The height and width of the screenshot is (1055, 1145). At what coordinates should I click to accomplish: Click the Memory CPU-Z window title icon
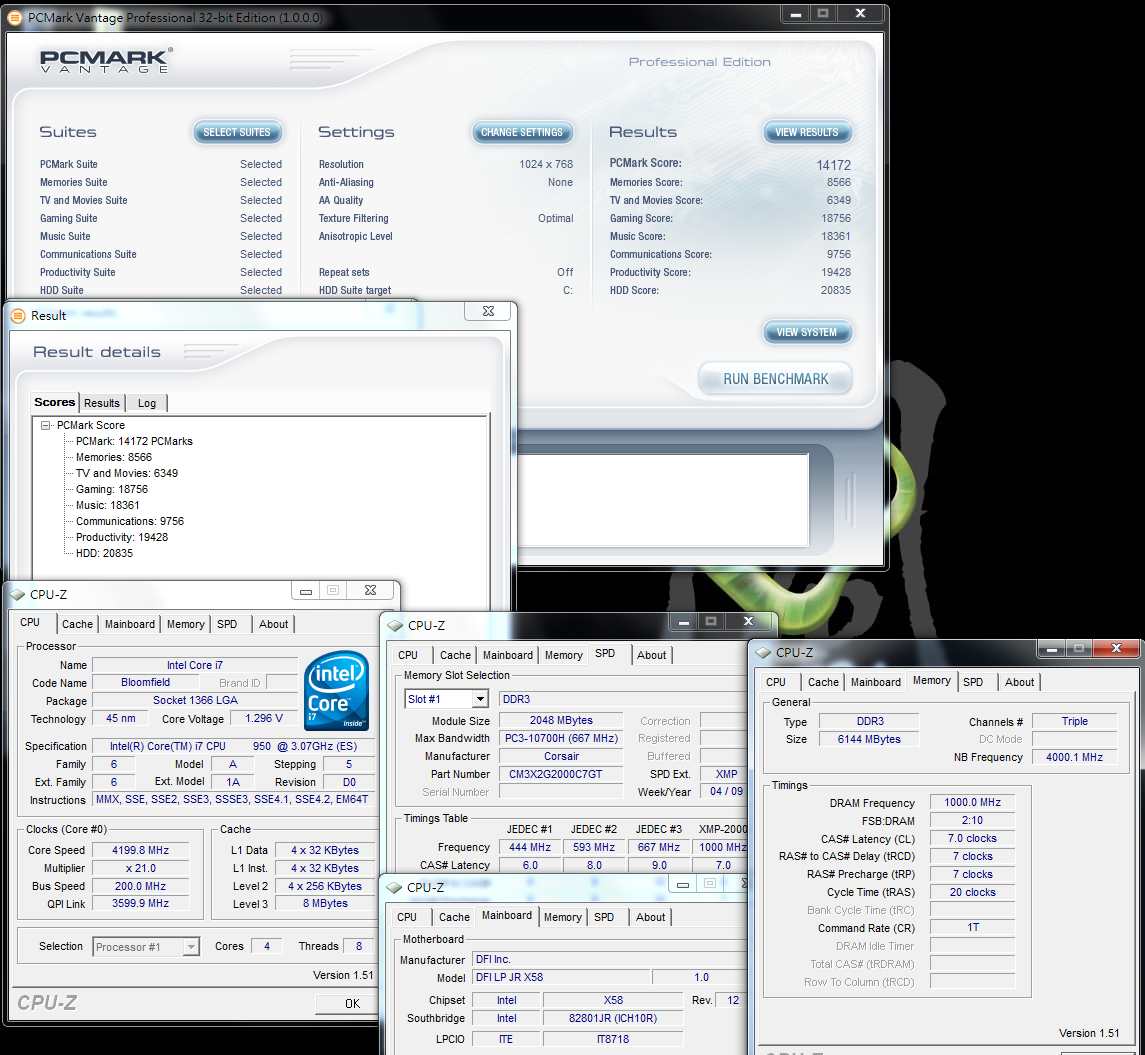pyautogui.click(x=763, y=653)
